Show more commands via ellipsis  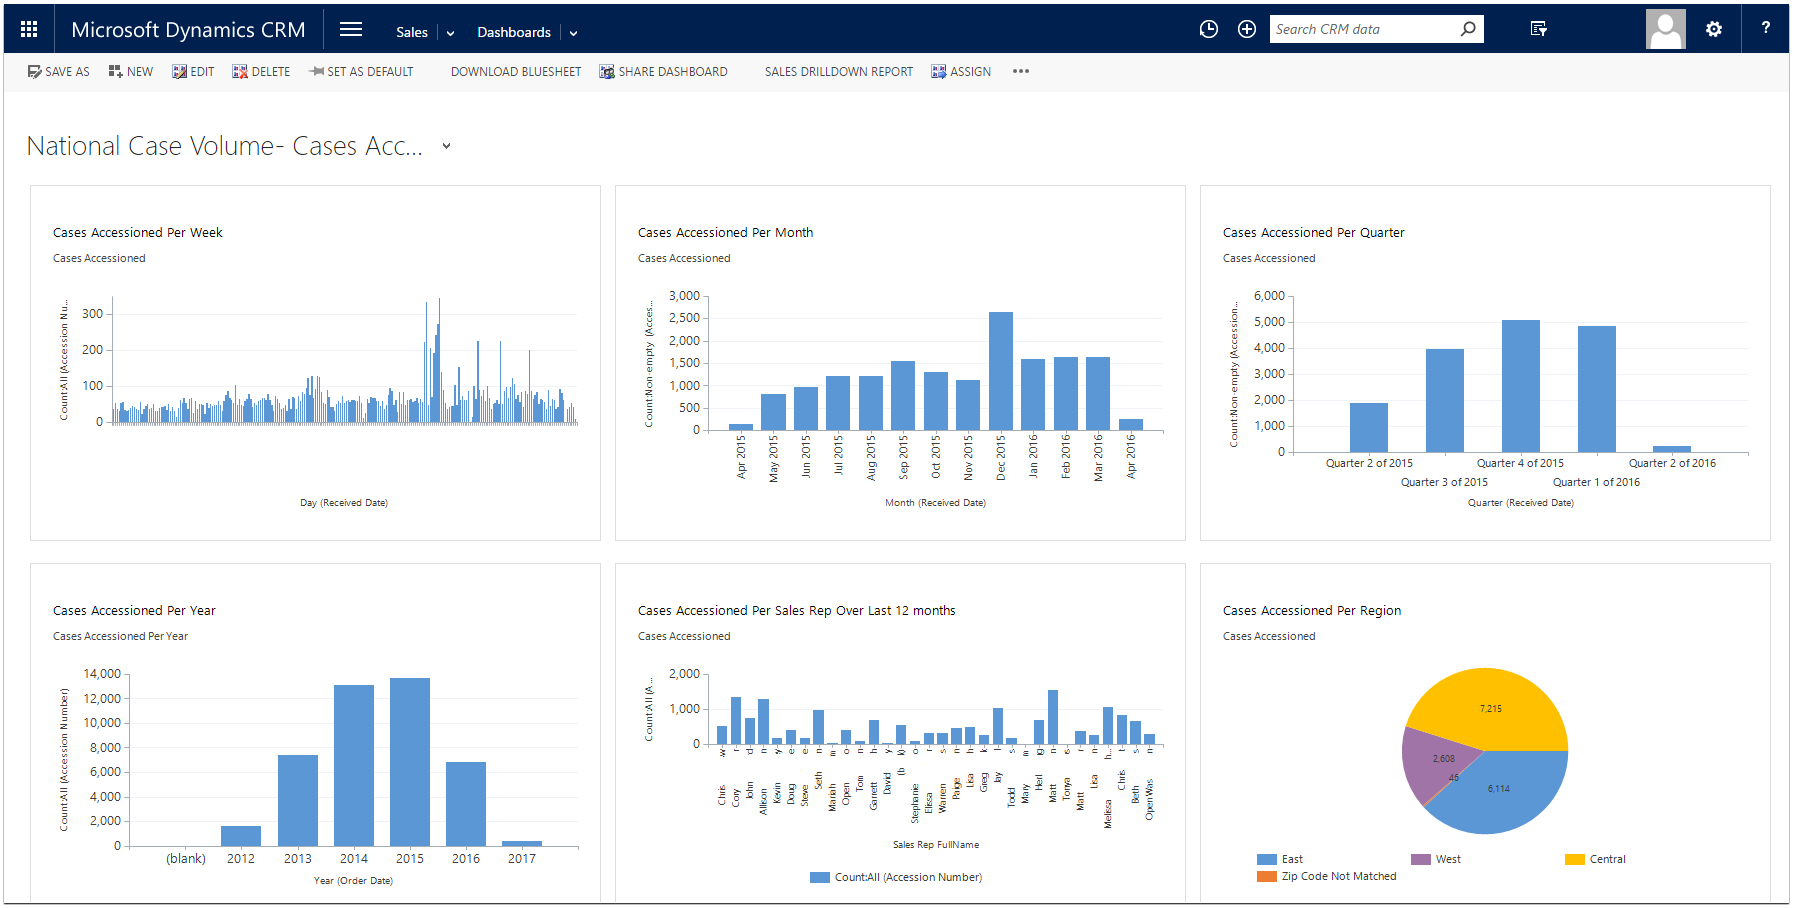(x=1020, y=72)
